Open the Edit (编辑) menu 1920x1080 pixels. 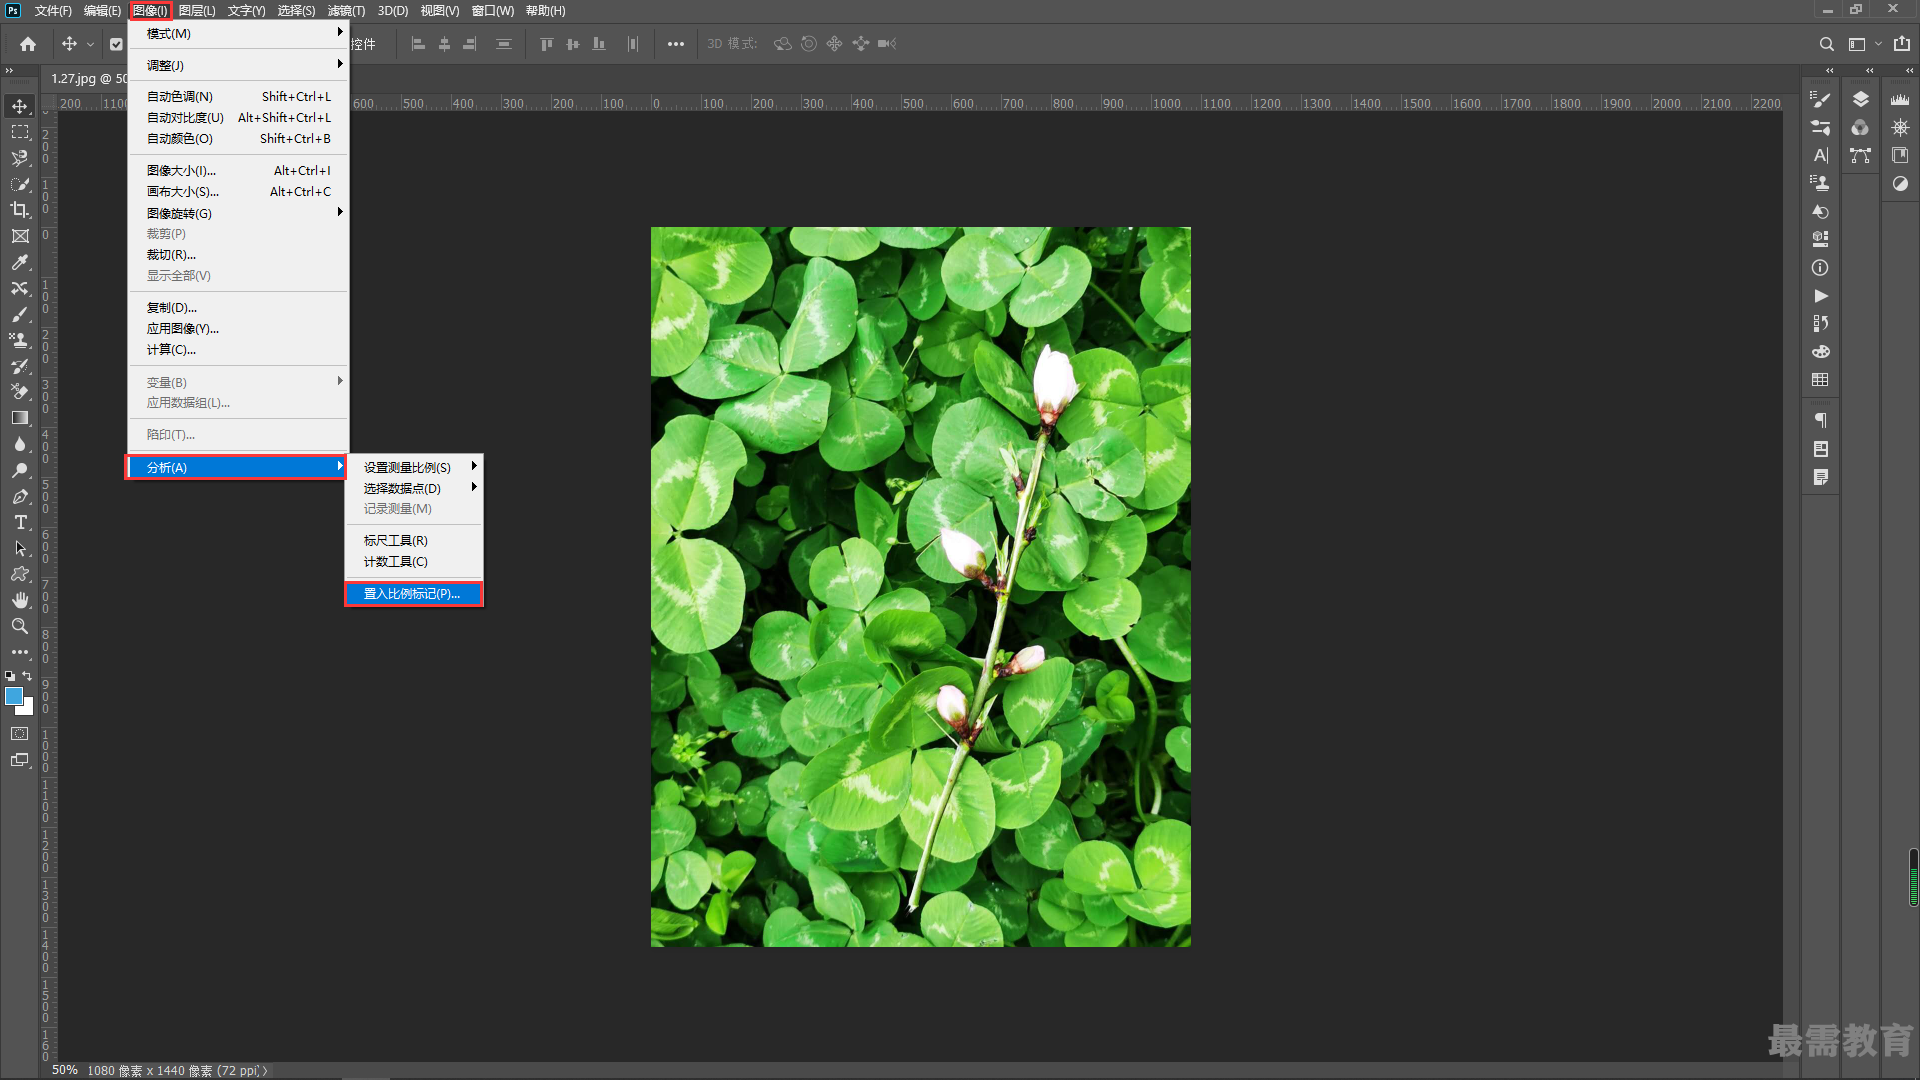coord(102,11)
